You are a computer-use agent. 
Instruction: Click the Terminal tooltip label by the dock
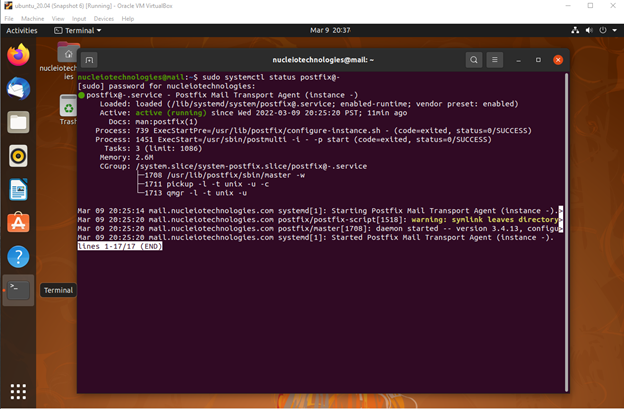coord(58,290)
